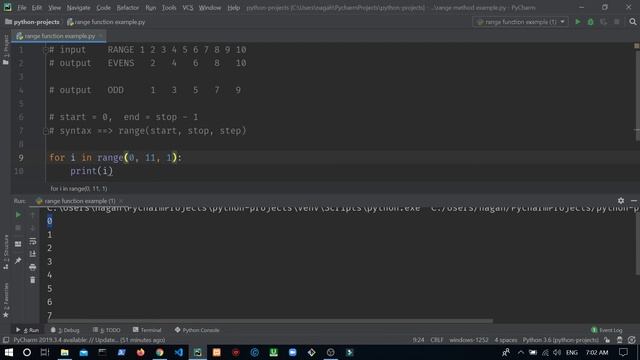Toggle the read-only lock icon
Screen dimensions: 640x360
(607, 340)
